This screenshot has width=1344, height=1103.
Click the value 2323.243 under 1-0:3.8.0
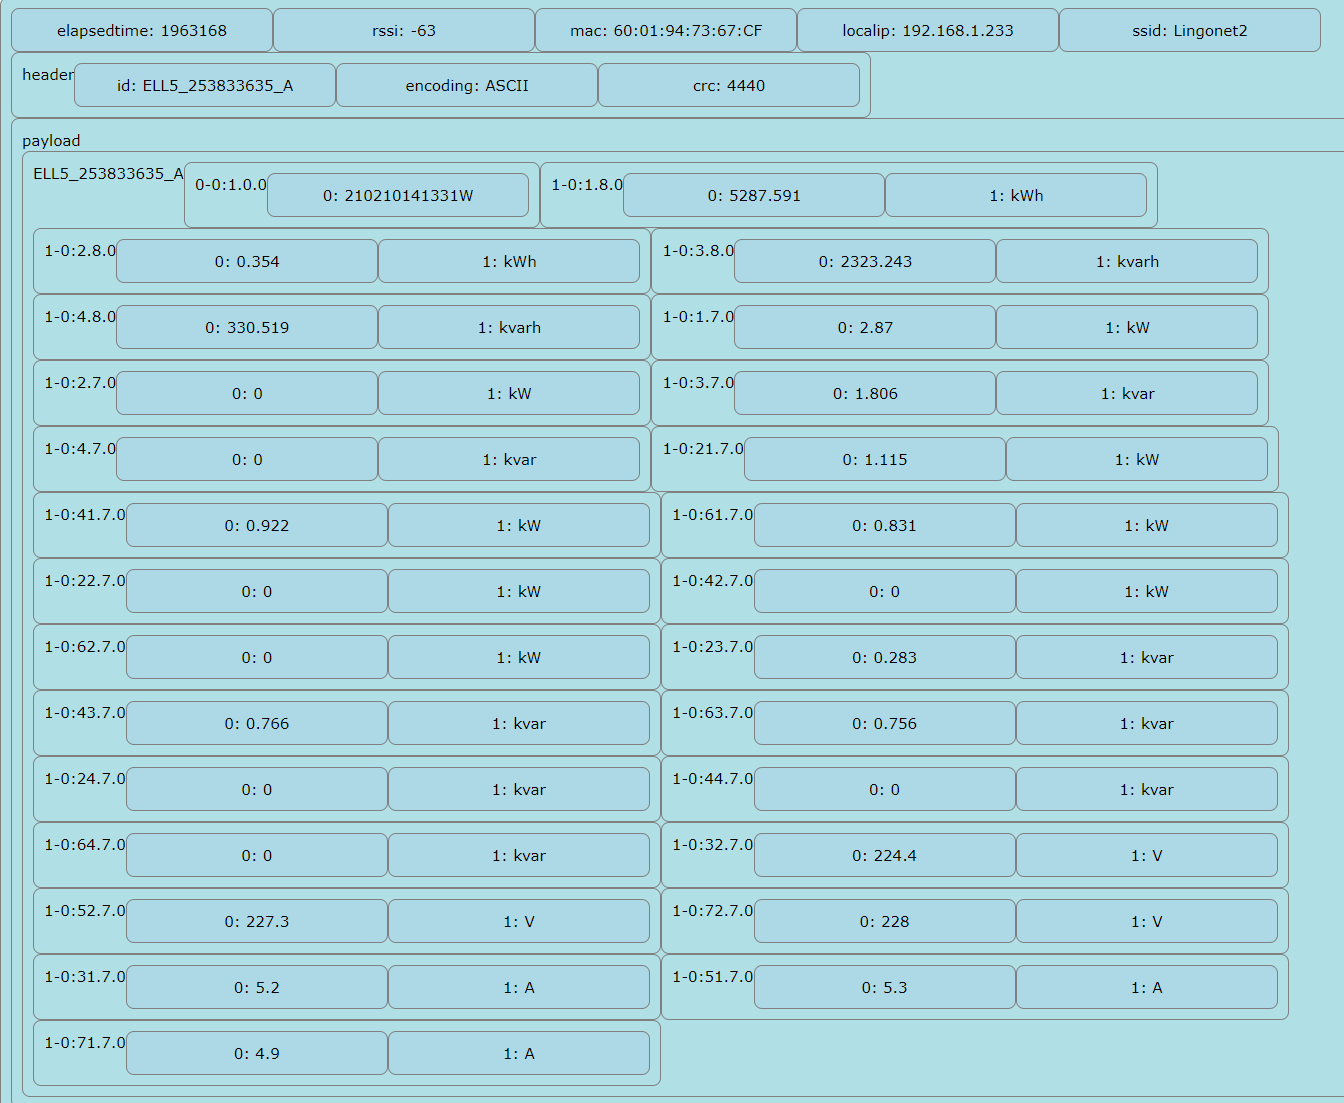coord(865,261)
